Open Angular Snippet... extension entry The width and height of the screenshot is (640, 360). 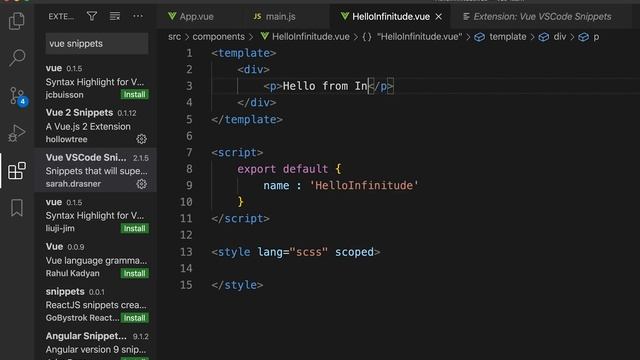tap(96, 345)
